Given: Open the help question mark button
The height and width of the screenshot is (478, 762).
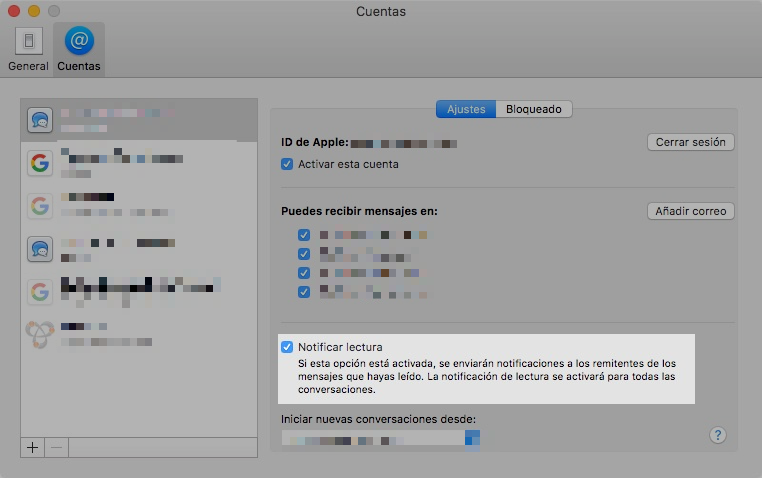Looking at the screenshot, I should [718, 435].
